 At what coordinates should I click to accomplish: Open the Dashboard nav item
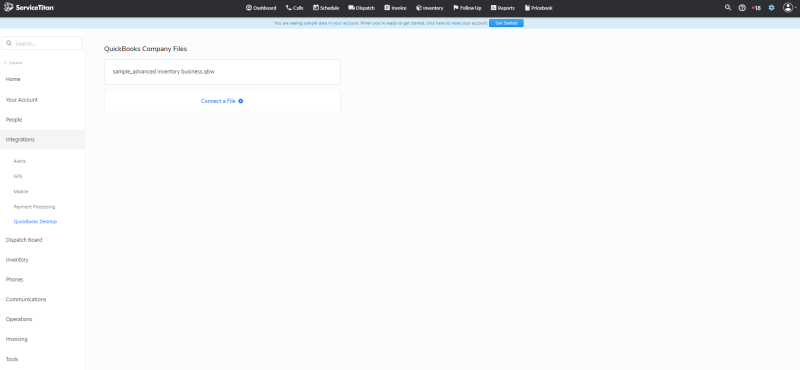coord(261,8)
